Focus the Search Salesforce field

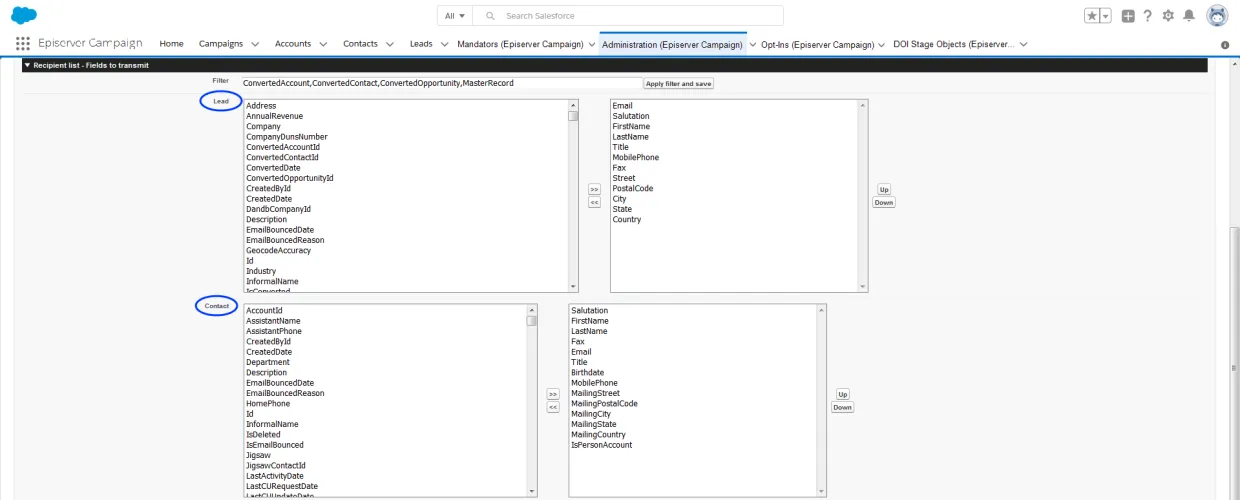click(x=628, y=16)
